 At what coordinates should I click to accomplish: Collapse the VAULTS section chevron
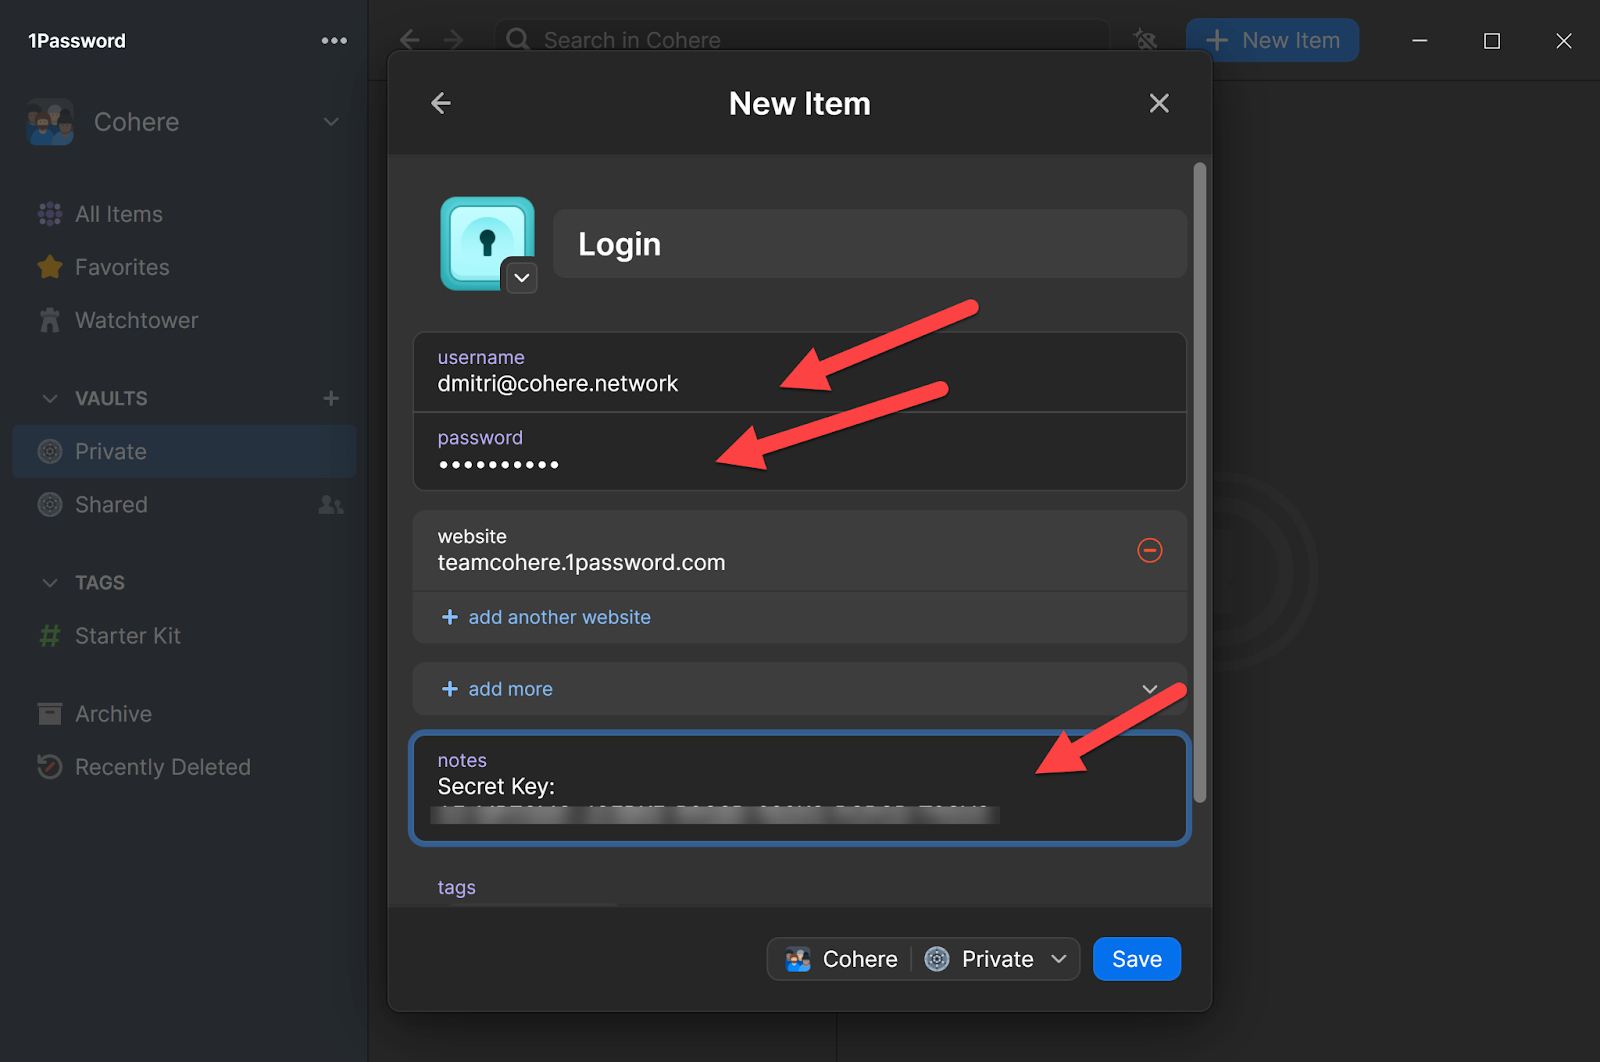[50, 398]
